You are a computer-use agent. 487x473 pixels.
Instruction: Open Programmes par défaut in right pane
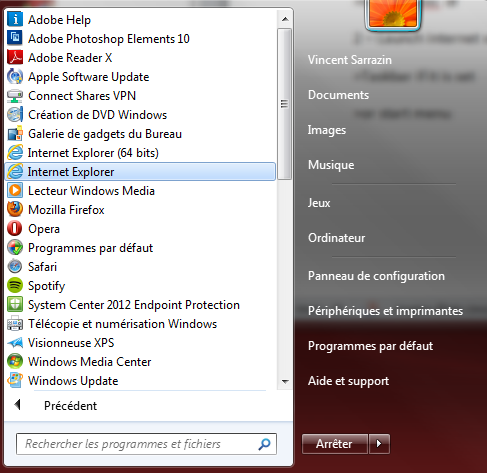pyautogui.click(x=370, y=346)
